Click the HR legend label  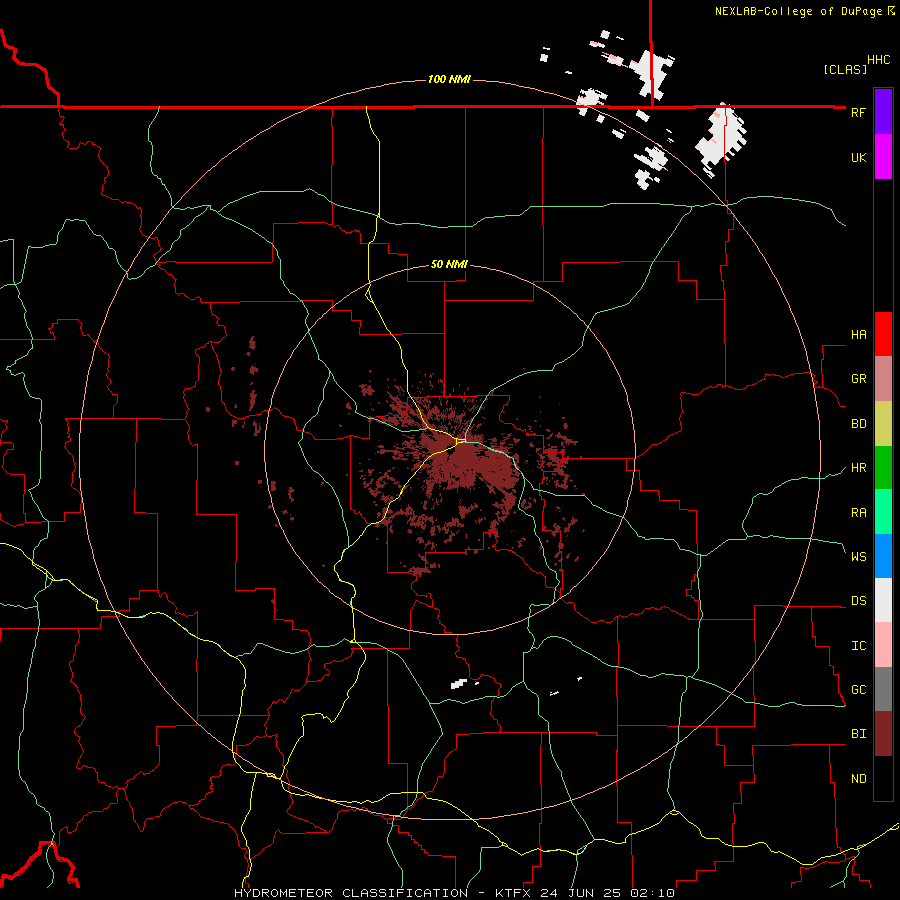pyautogui.click(x=858, y=467)
